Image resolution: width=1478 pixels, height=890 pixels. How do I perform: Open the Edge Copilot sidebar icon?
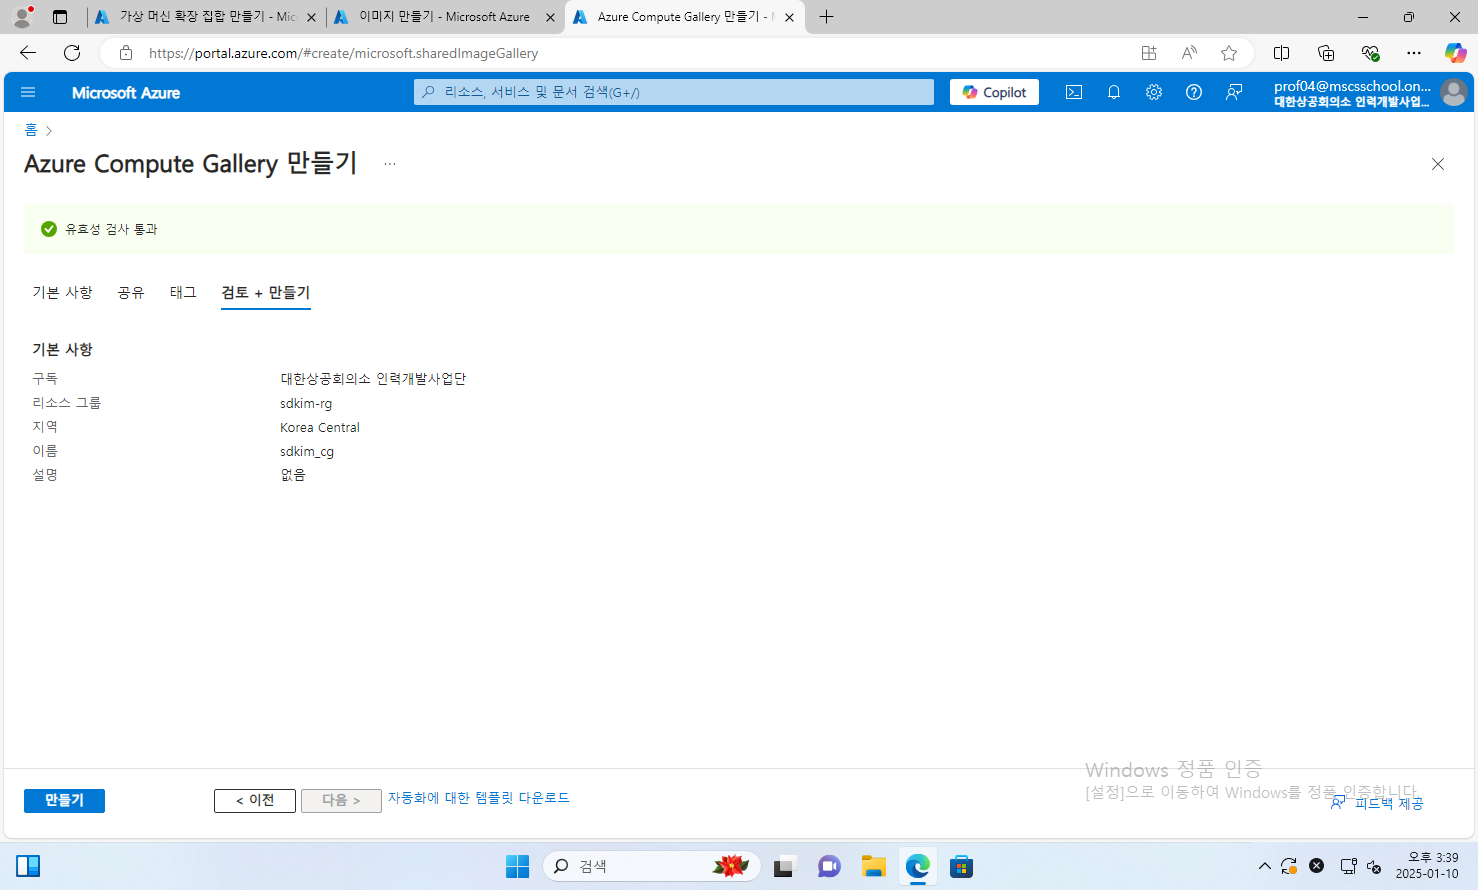click(1456, 53)
